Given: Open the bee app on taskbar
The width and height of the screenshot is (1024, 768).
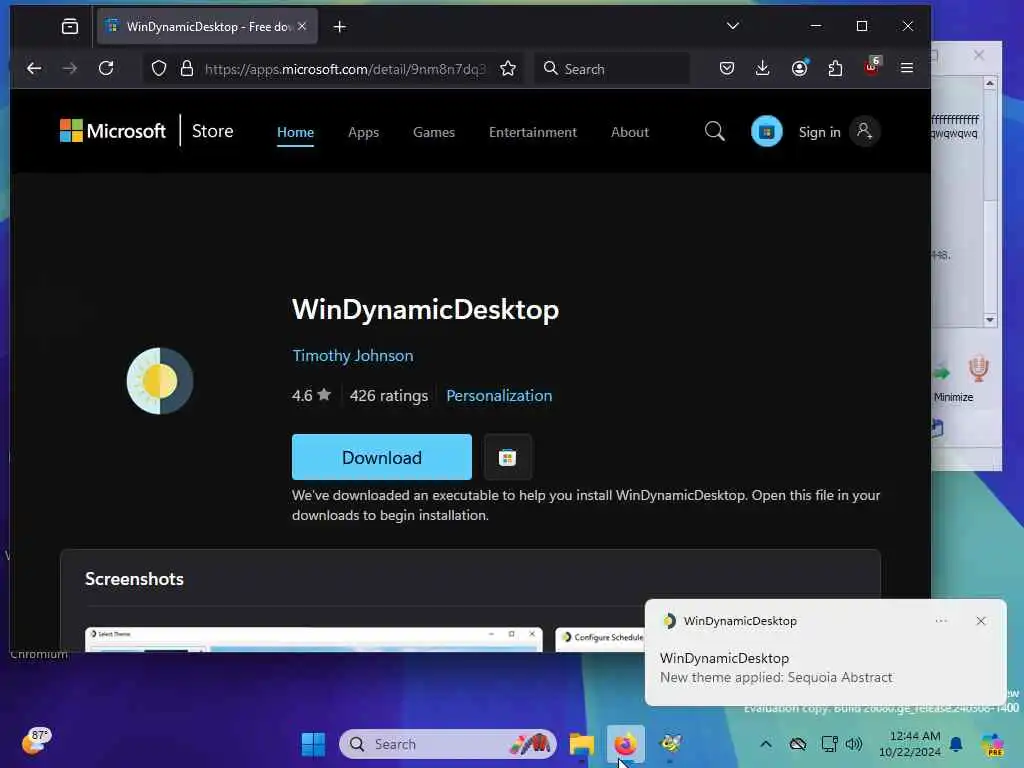Looking at the screenshot, I should coord(670,743).
